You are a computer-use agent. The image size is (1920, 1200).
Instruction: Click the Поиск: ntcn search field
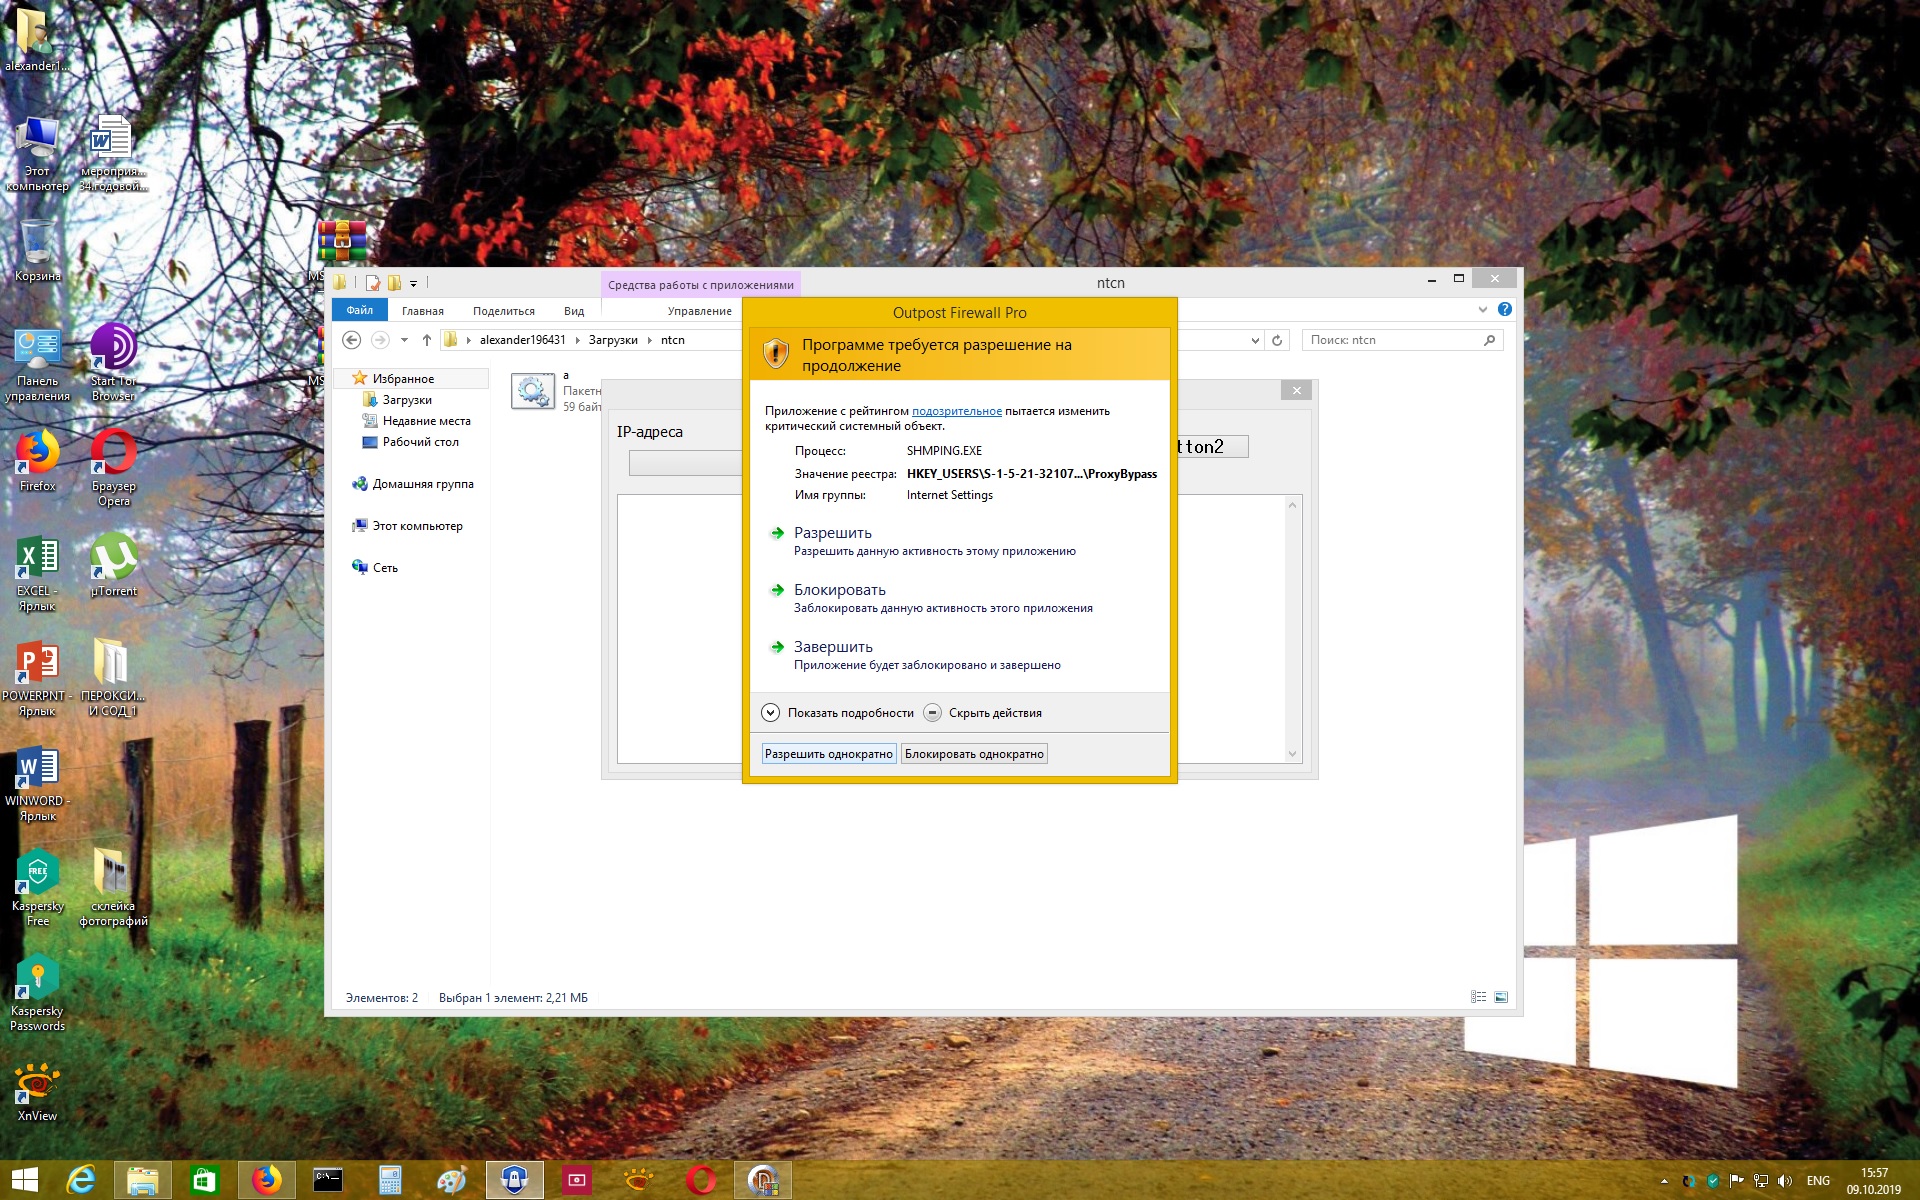(x=1390, y=340)
